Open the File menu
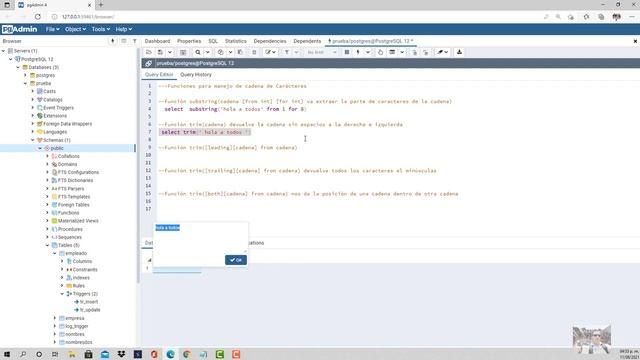The height and width of the screenshot is (360, 640). click(52, 29)
